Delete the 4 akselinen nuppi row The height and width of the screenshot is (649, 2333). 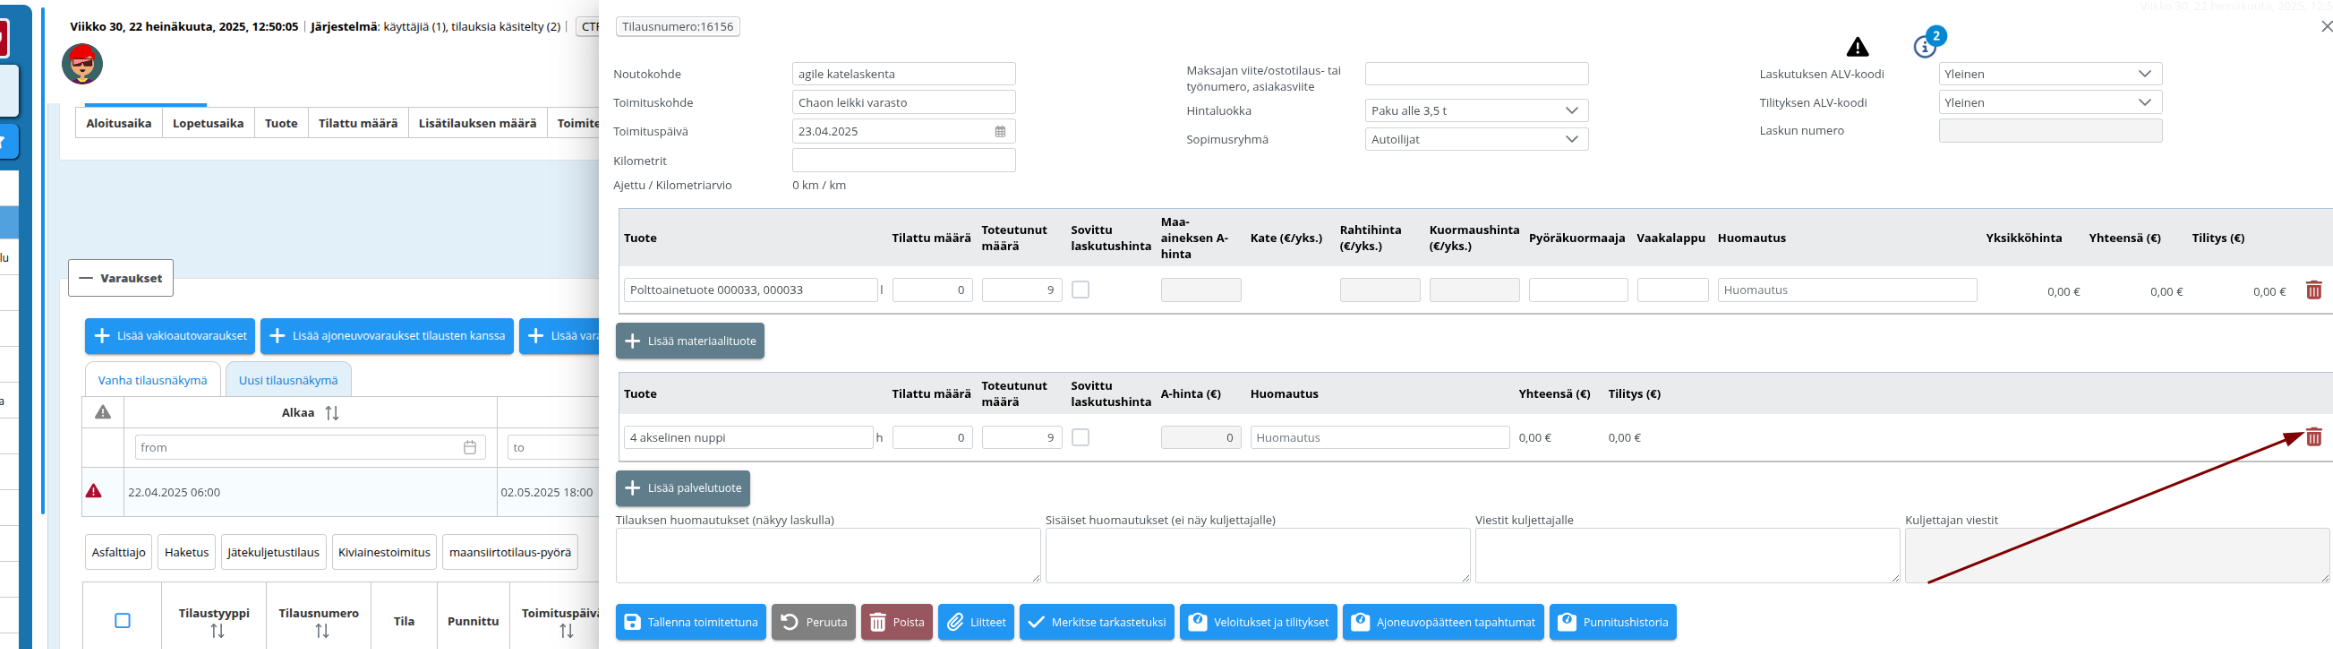2313,437
